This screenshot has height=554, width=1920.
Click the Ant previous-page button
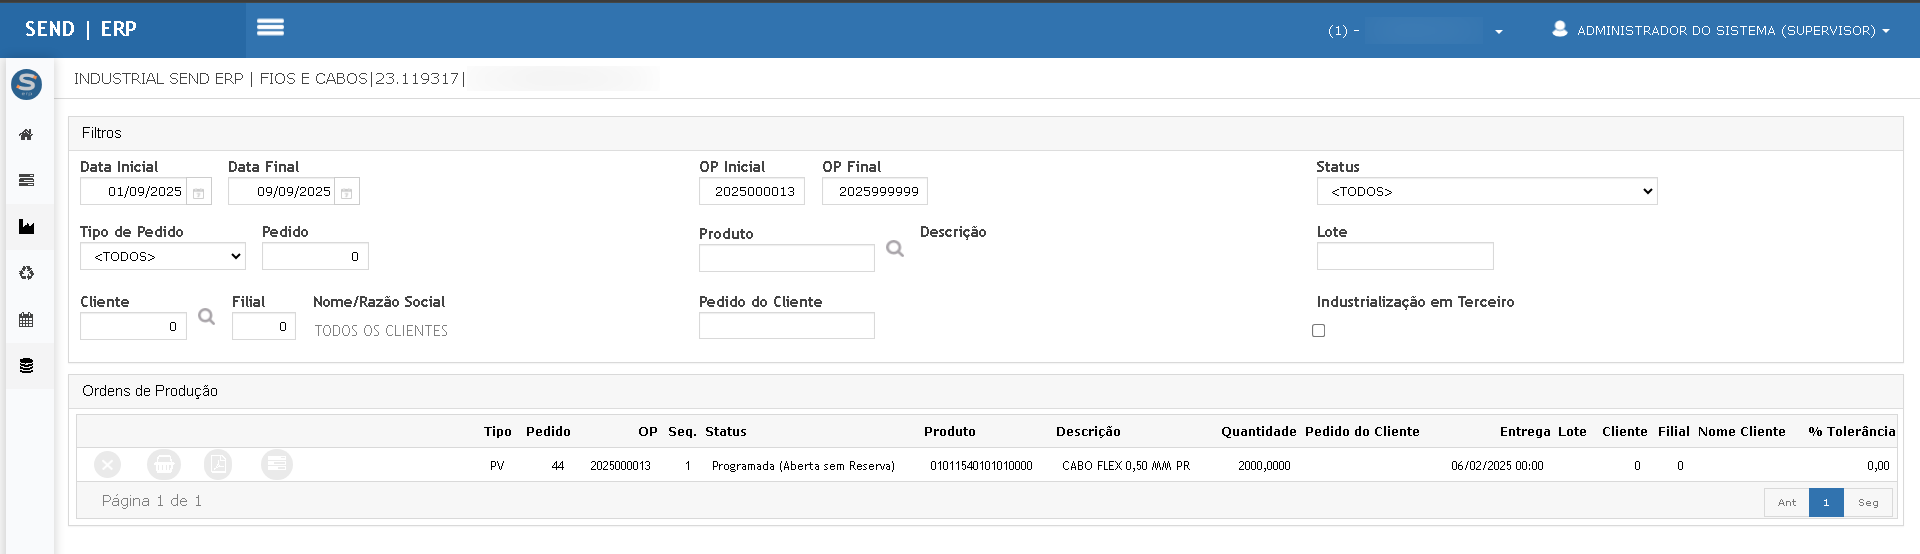(x=1786, y=502)
